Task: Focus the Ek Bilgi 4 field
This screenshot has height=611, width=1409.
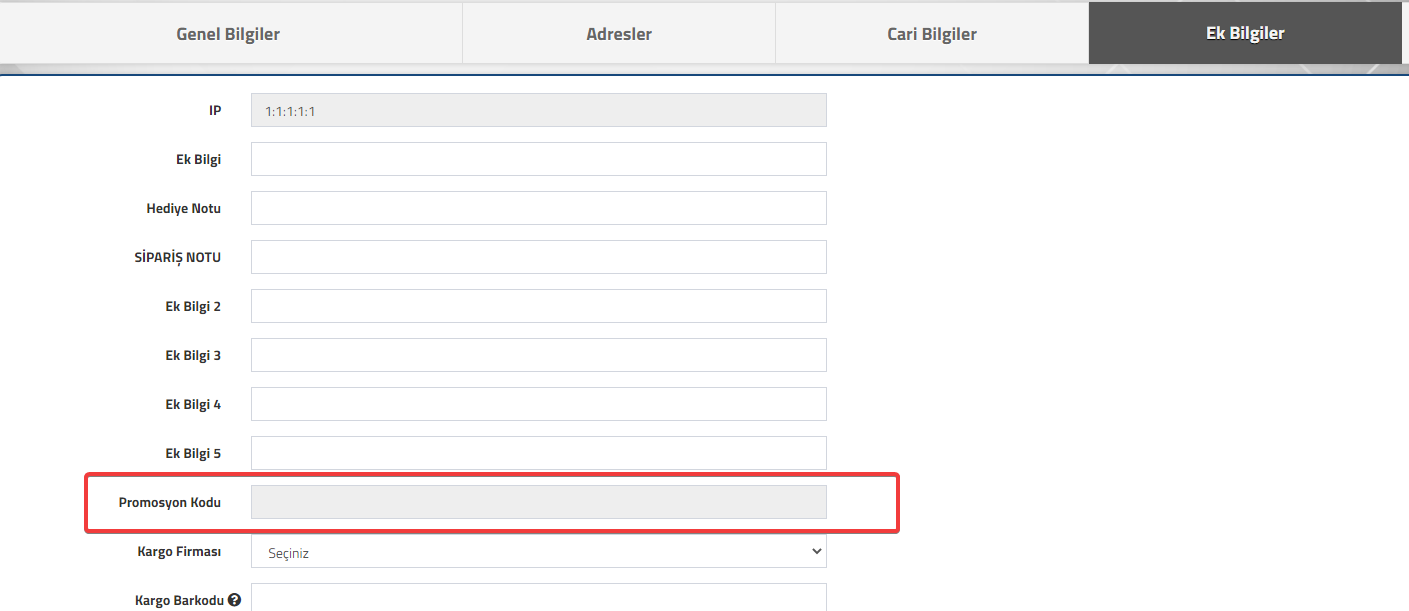Action: coord(539,404)
